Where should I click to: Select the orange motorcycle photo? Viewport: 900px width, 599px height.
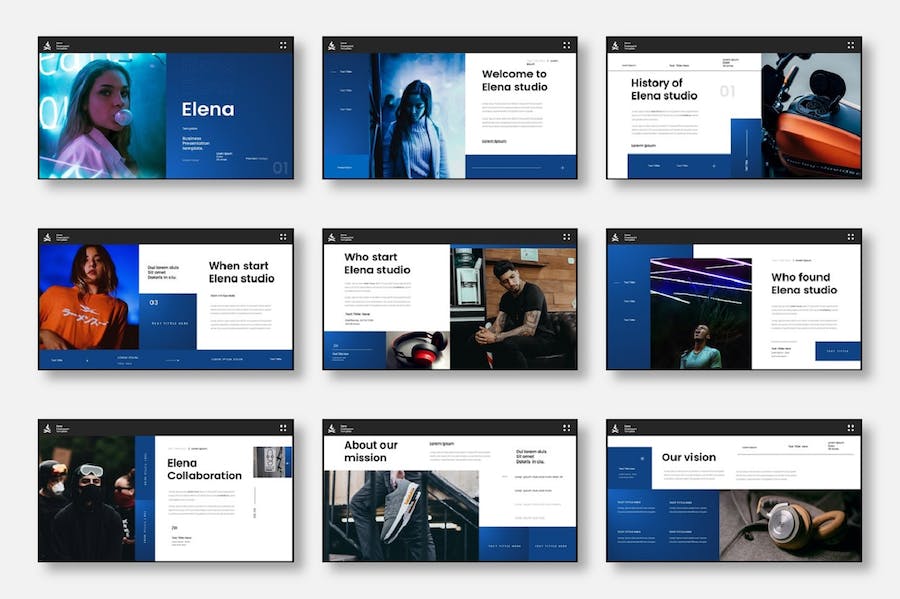point(811,115)
